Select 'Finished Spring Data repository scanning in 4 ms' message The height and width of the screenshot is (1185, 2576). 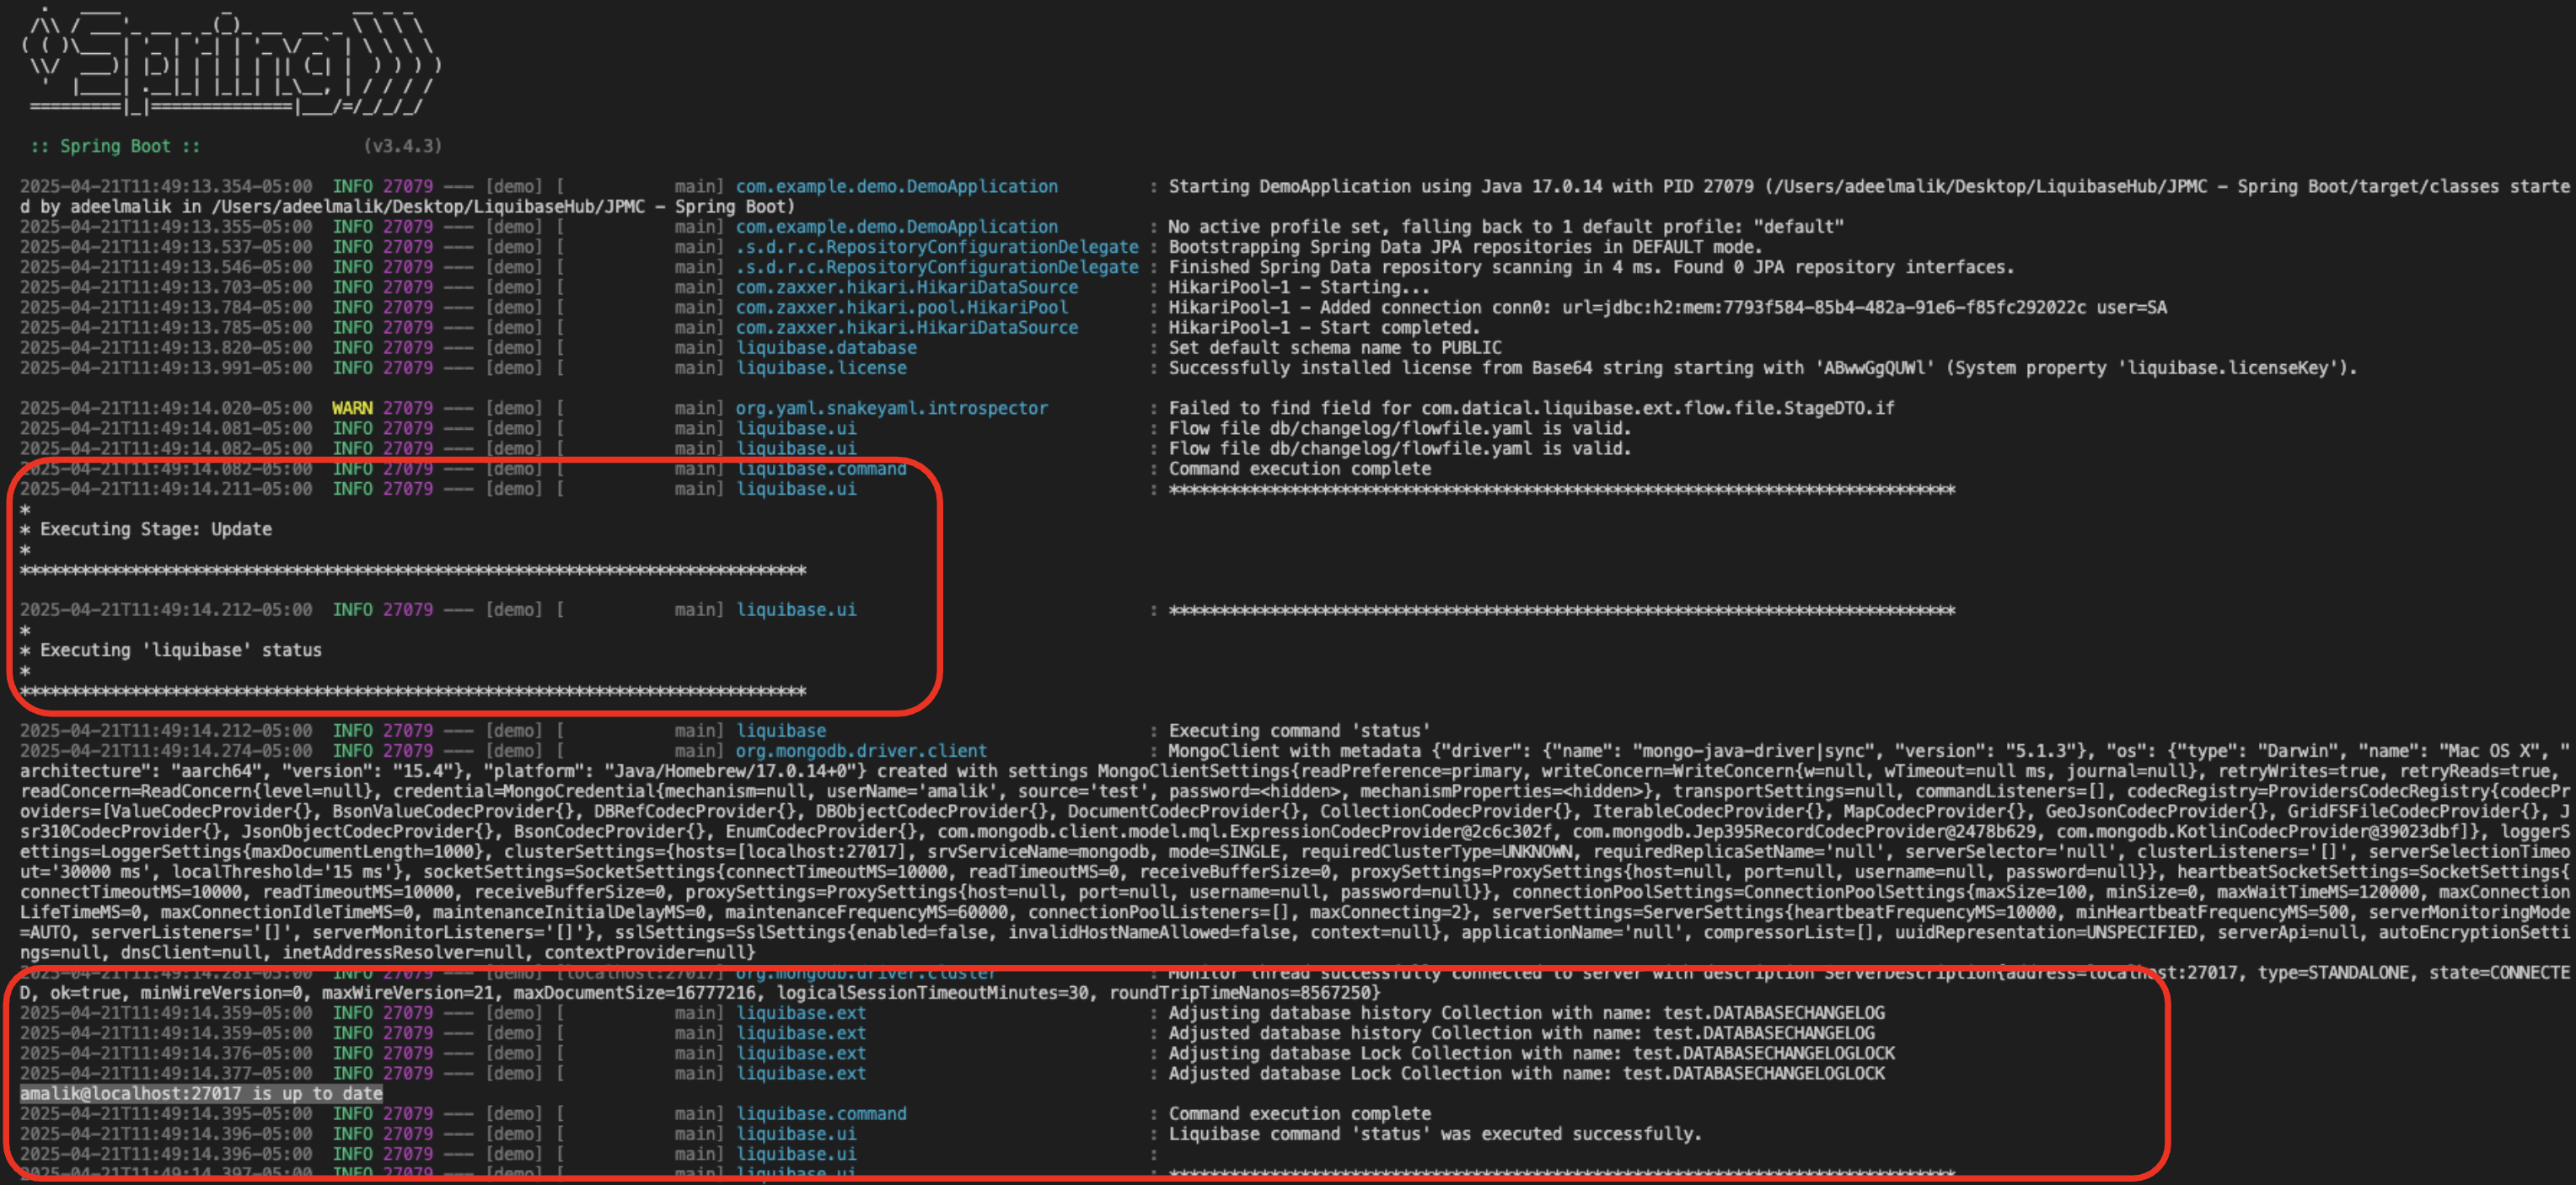click(1591, 267)
